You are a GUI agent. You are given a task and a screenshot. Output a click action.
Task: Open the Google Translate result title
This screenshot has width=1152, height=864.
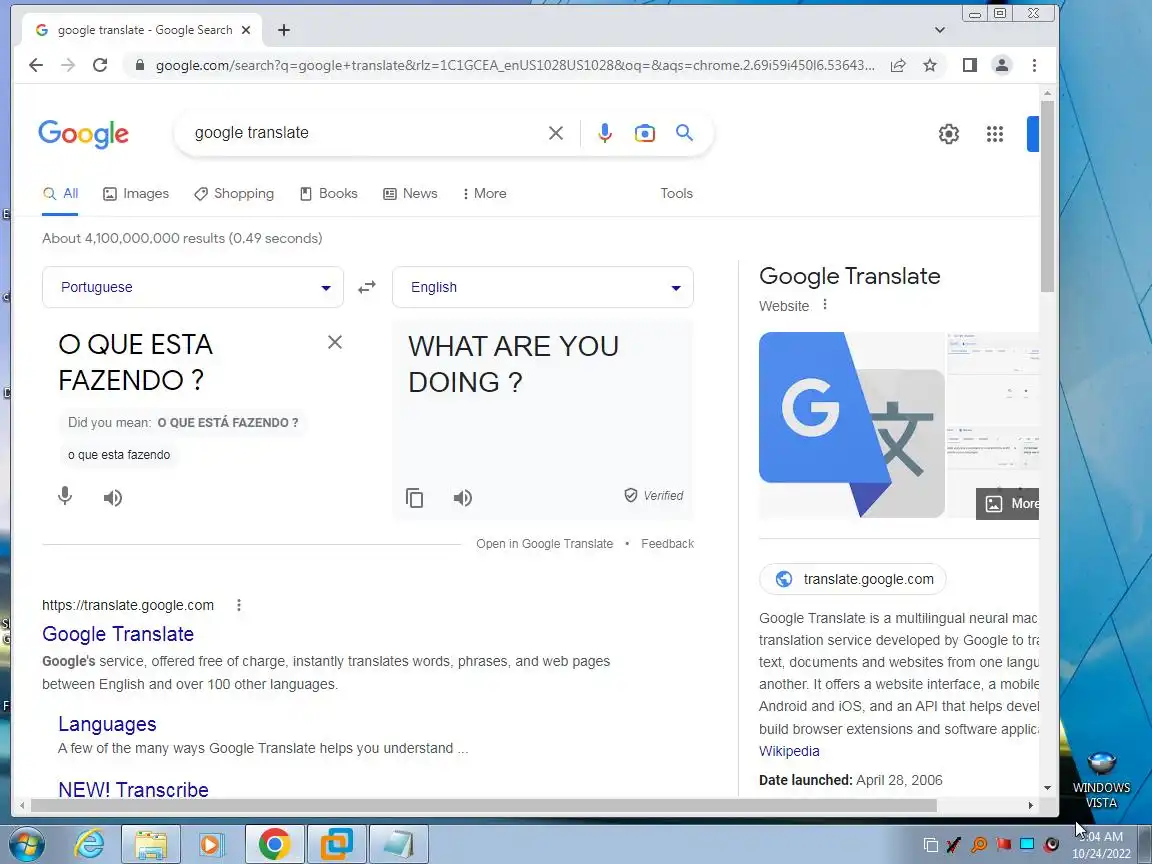point(118,634)
